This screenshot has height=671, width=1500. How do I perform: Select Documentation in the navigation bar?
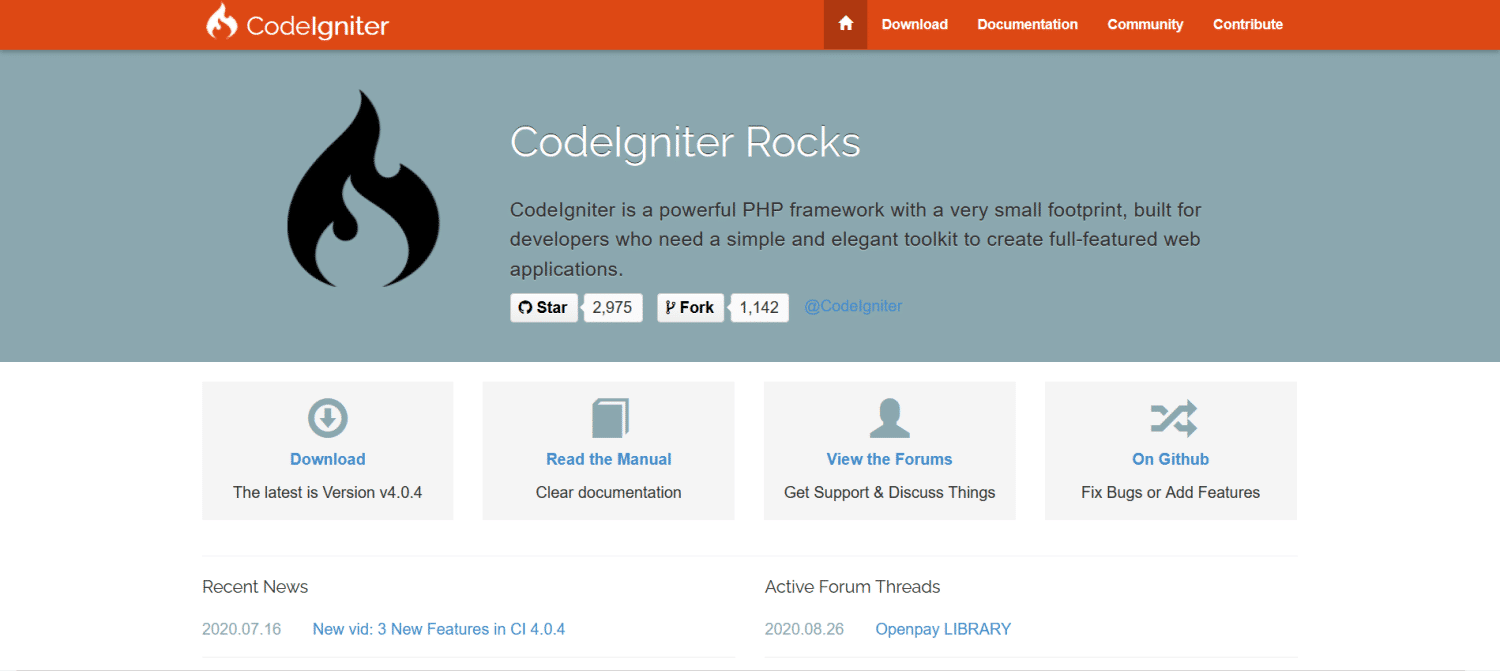coord(1027,23)
